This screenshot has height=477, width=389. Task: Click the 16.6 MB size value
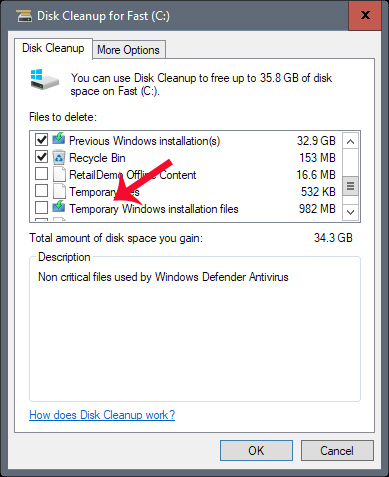pos(316,175)
